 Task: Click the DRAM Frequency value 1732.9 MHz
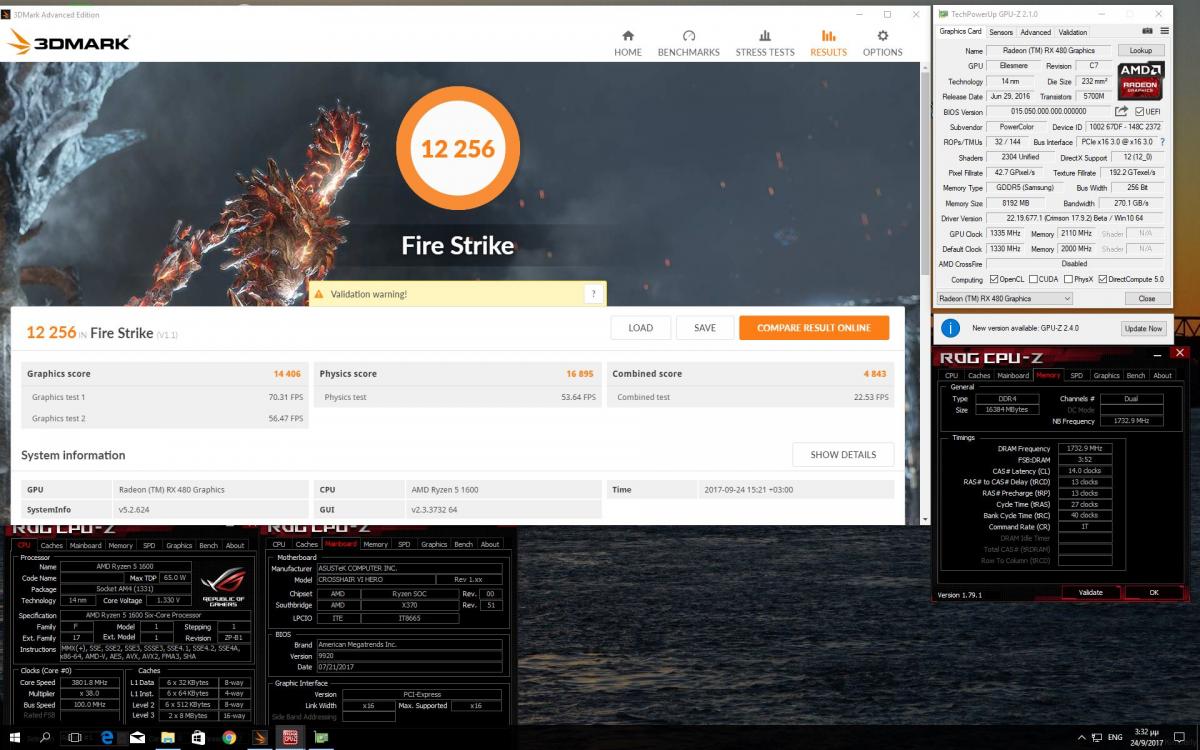pyautogui.click(x=1085, y=449)
